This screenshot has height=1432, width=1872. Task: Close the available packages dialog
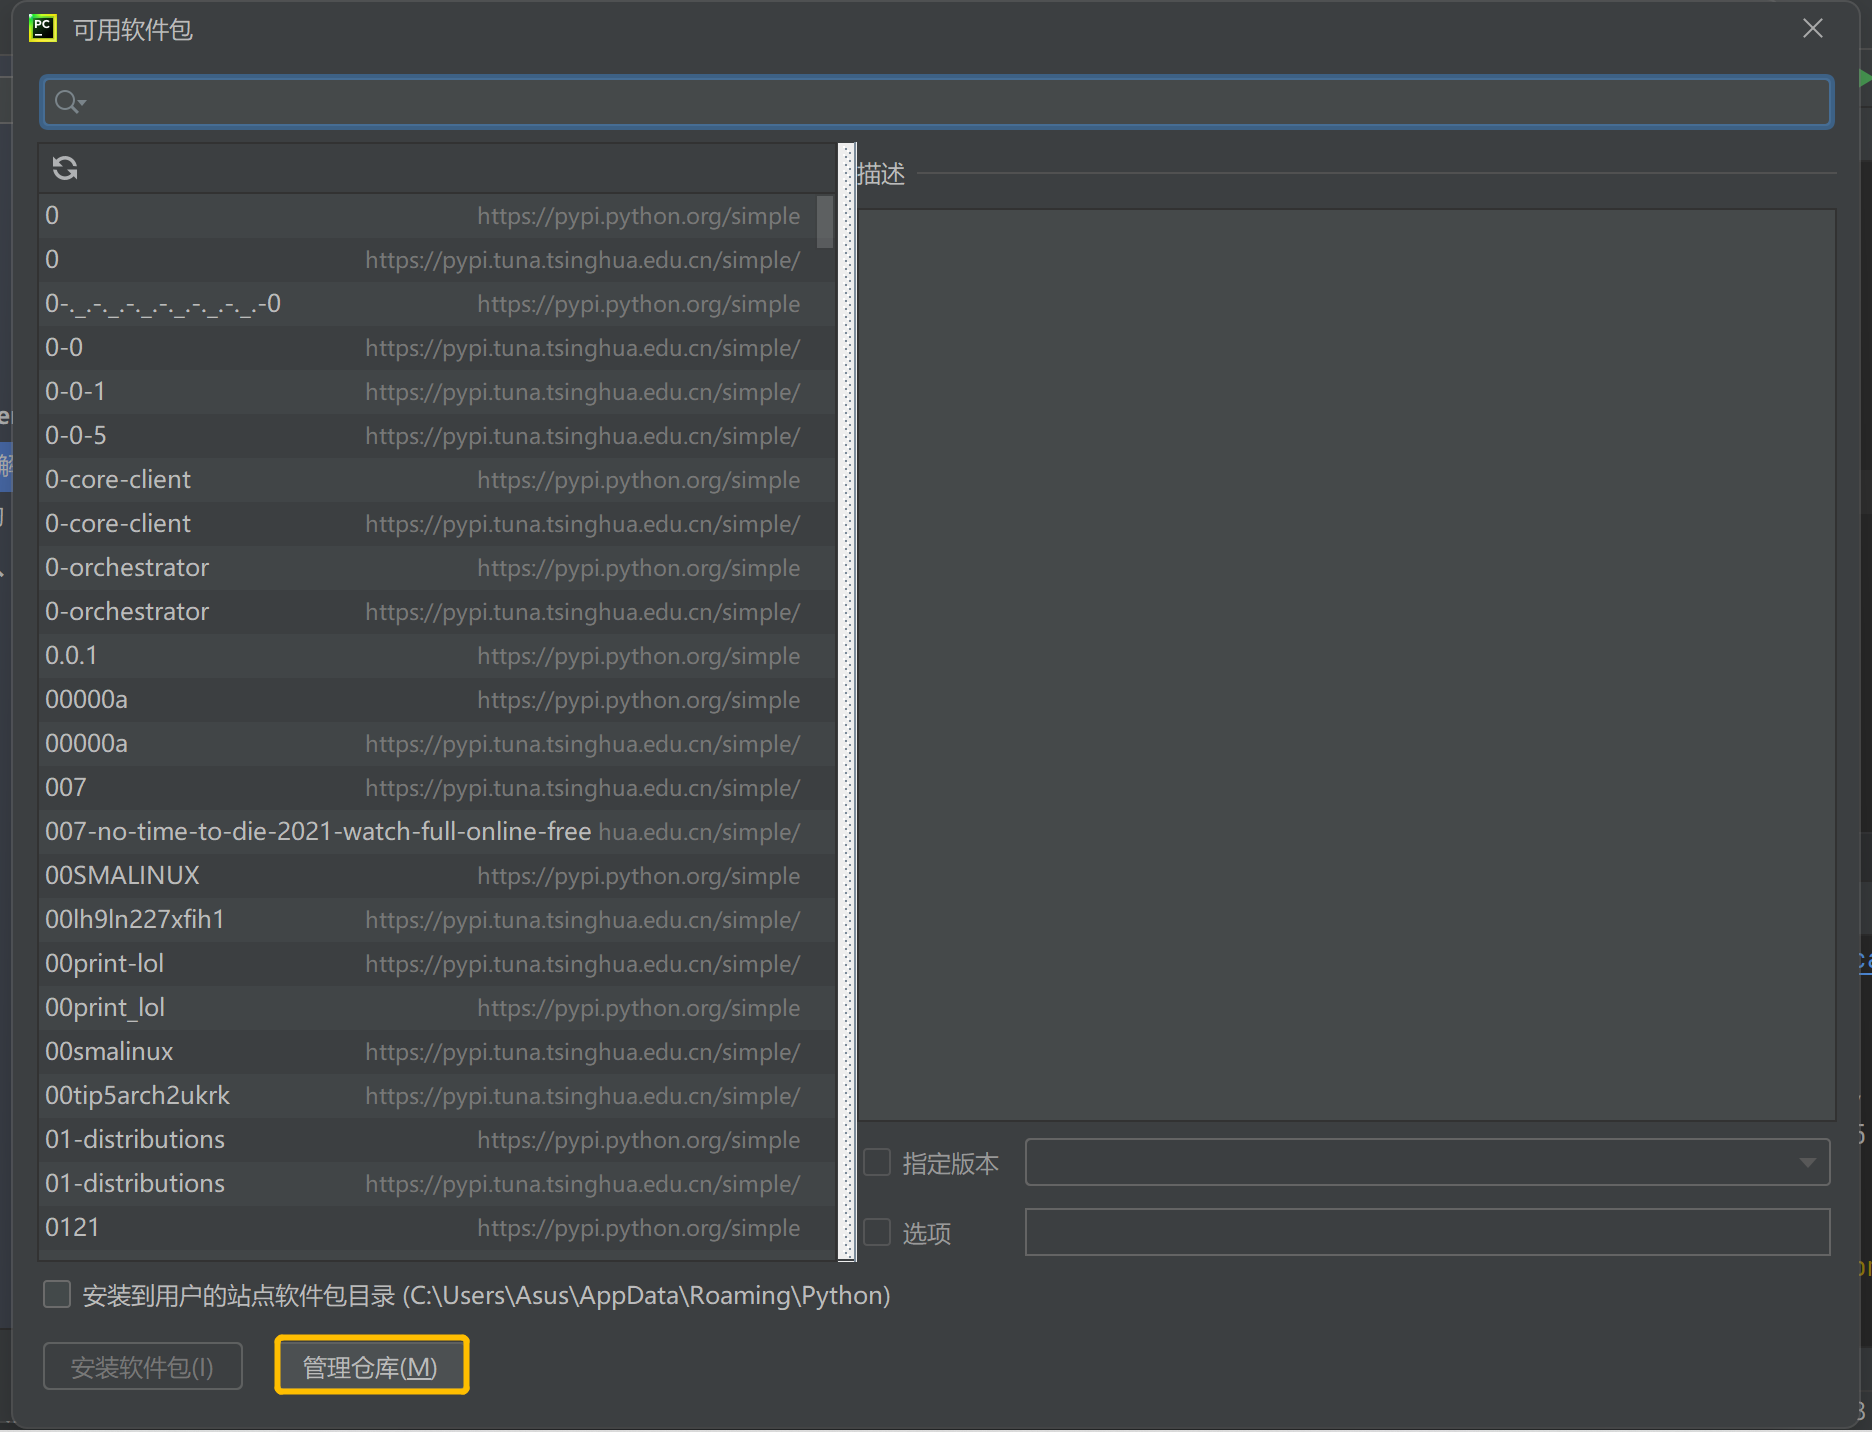tap(1812, 28)
